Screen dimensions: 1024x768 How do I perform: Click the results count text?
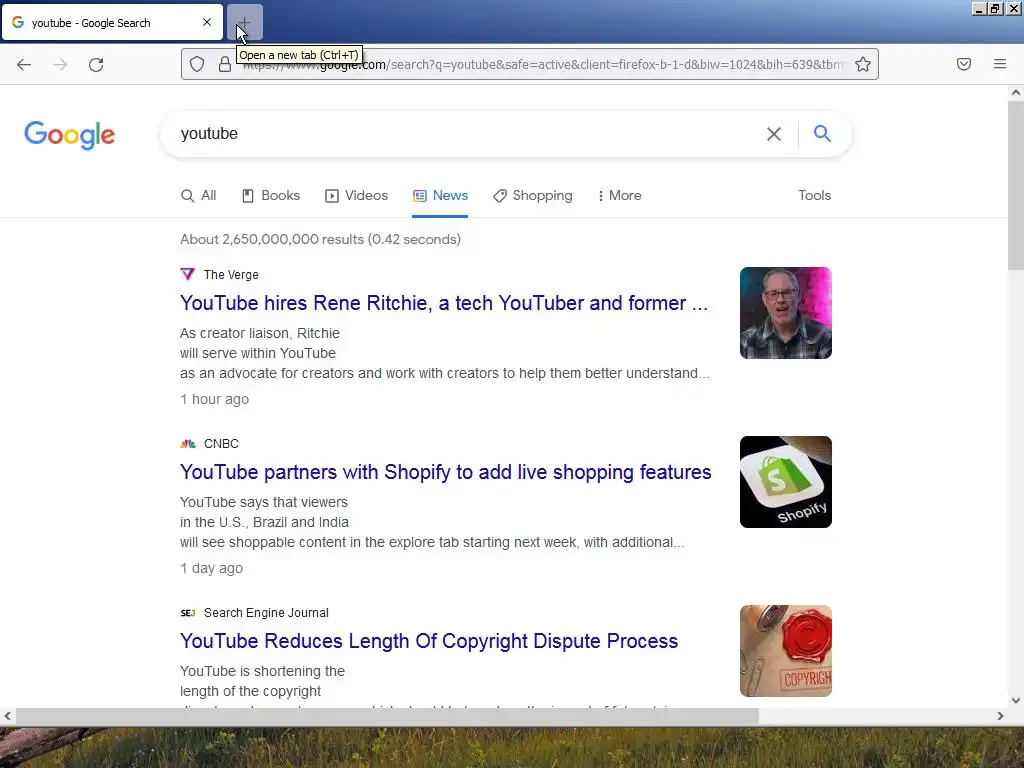[320, 240]
